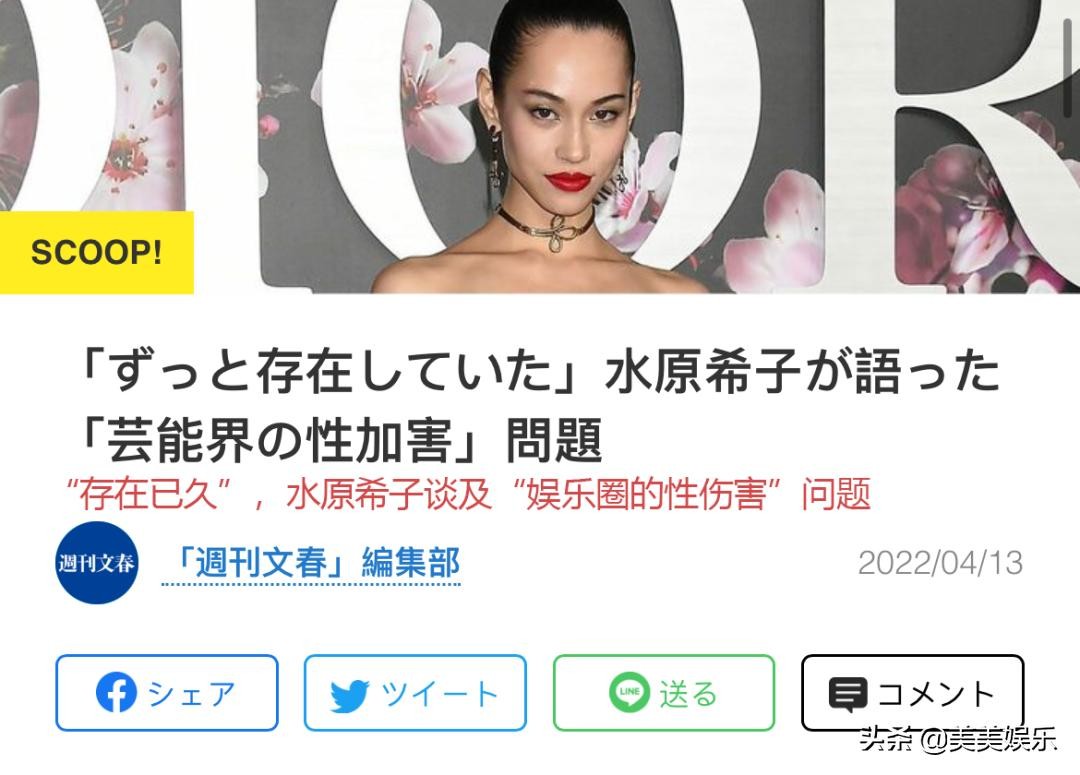The image size is (1080, 775).
Task: Share article via シェア button
Action: [x=167, y=692]
